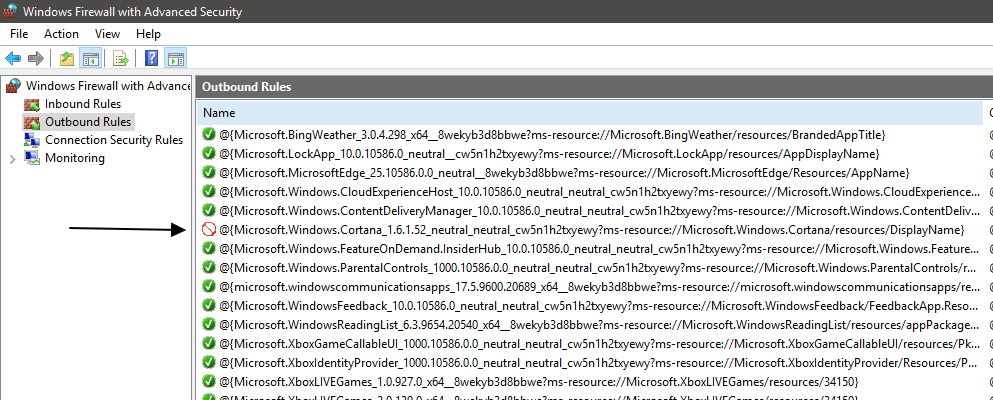Select Inbound Rules in the tree
The height and width of the screenshot is (400, 993).
pyautogui.click(x=82, y=104)
